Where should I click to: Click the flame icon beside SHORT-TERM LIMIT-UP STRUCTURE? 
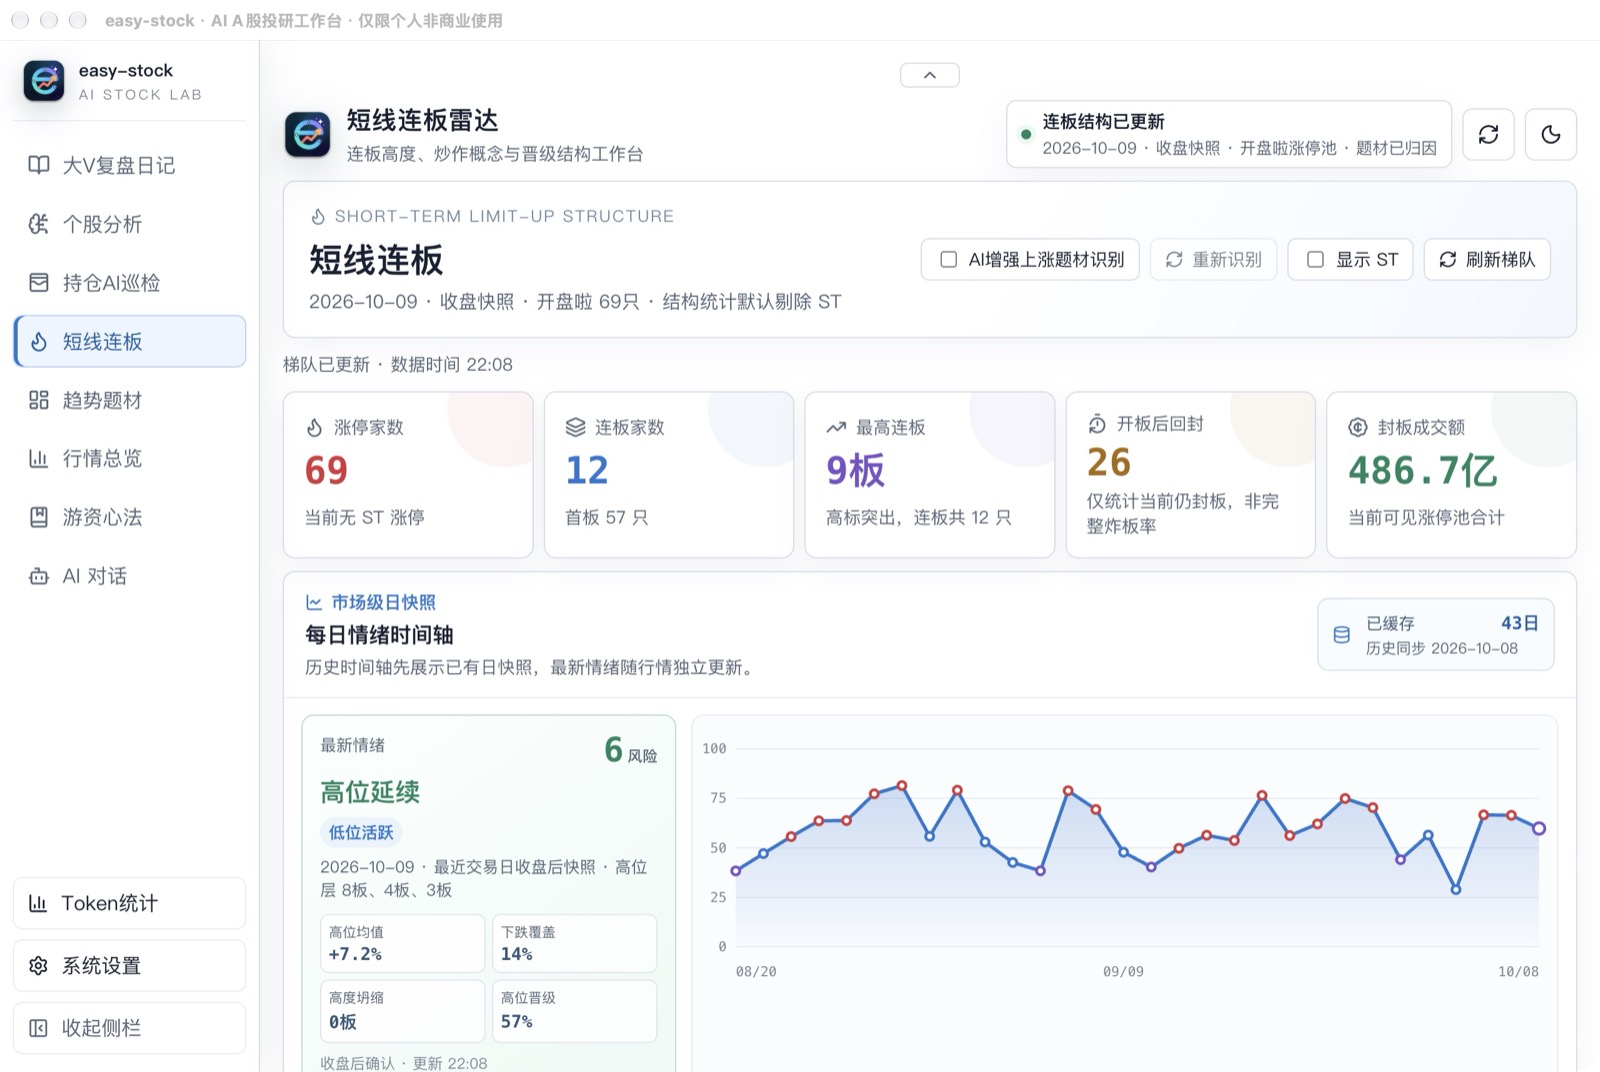318,216
